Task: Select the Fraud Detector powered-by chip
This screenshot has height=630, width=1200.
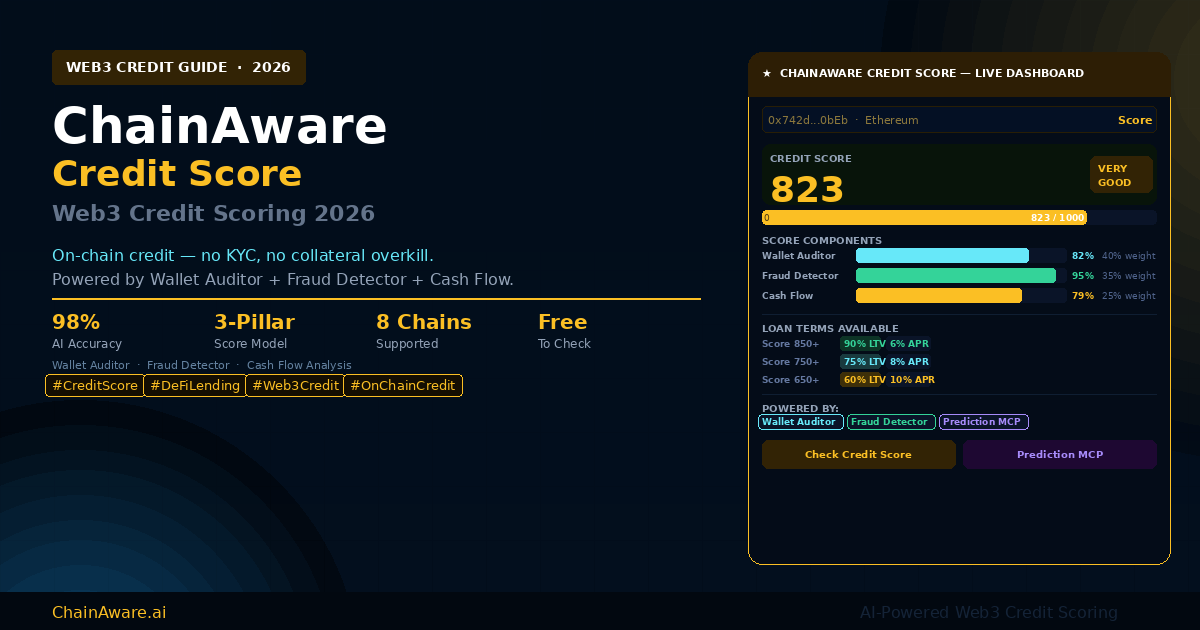Action: [890, 422]
